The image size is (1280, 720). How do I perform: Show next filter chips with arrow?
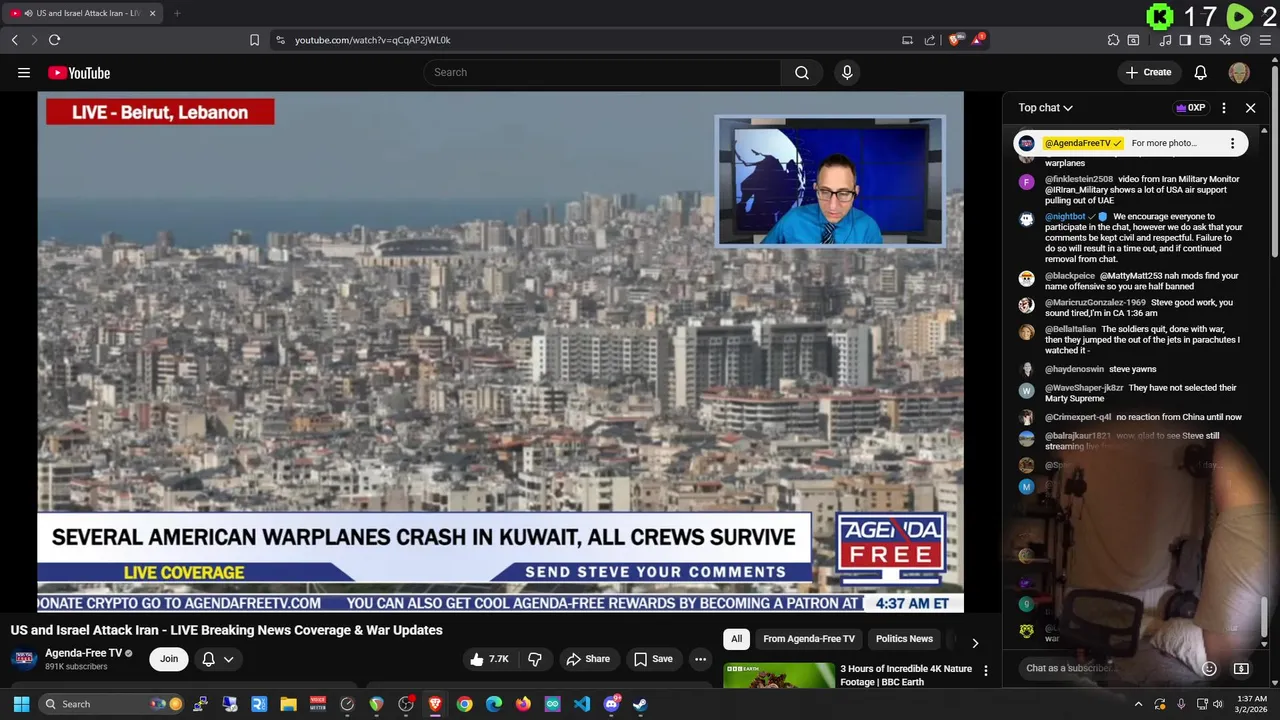[x=975, y=643]
